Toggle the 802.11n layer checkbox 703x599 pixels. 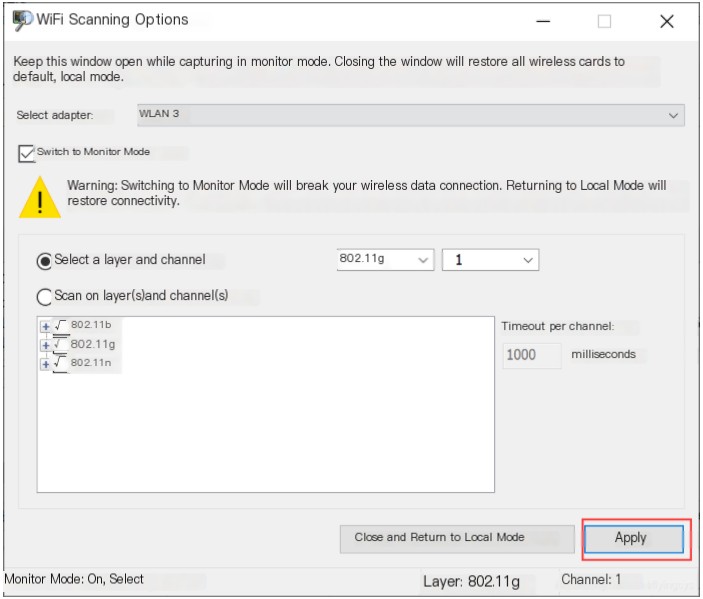[x=61, y=364]
